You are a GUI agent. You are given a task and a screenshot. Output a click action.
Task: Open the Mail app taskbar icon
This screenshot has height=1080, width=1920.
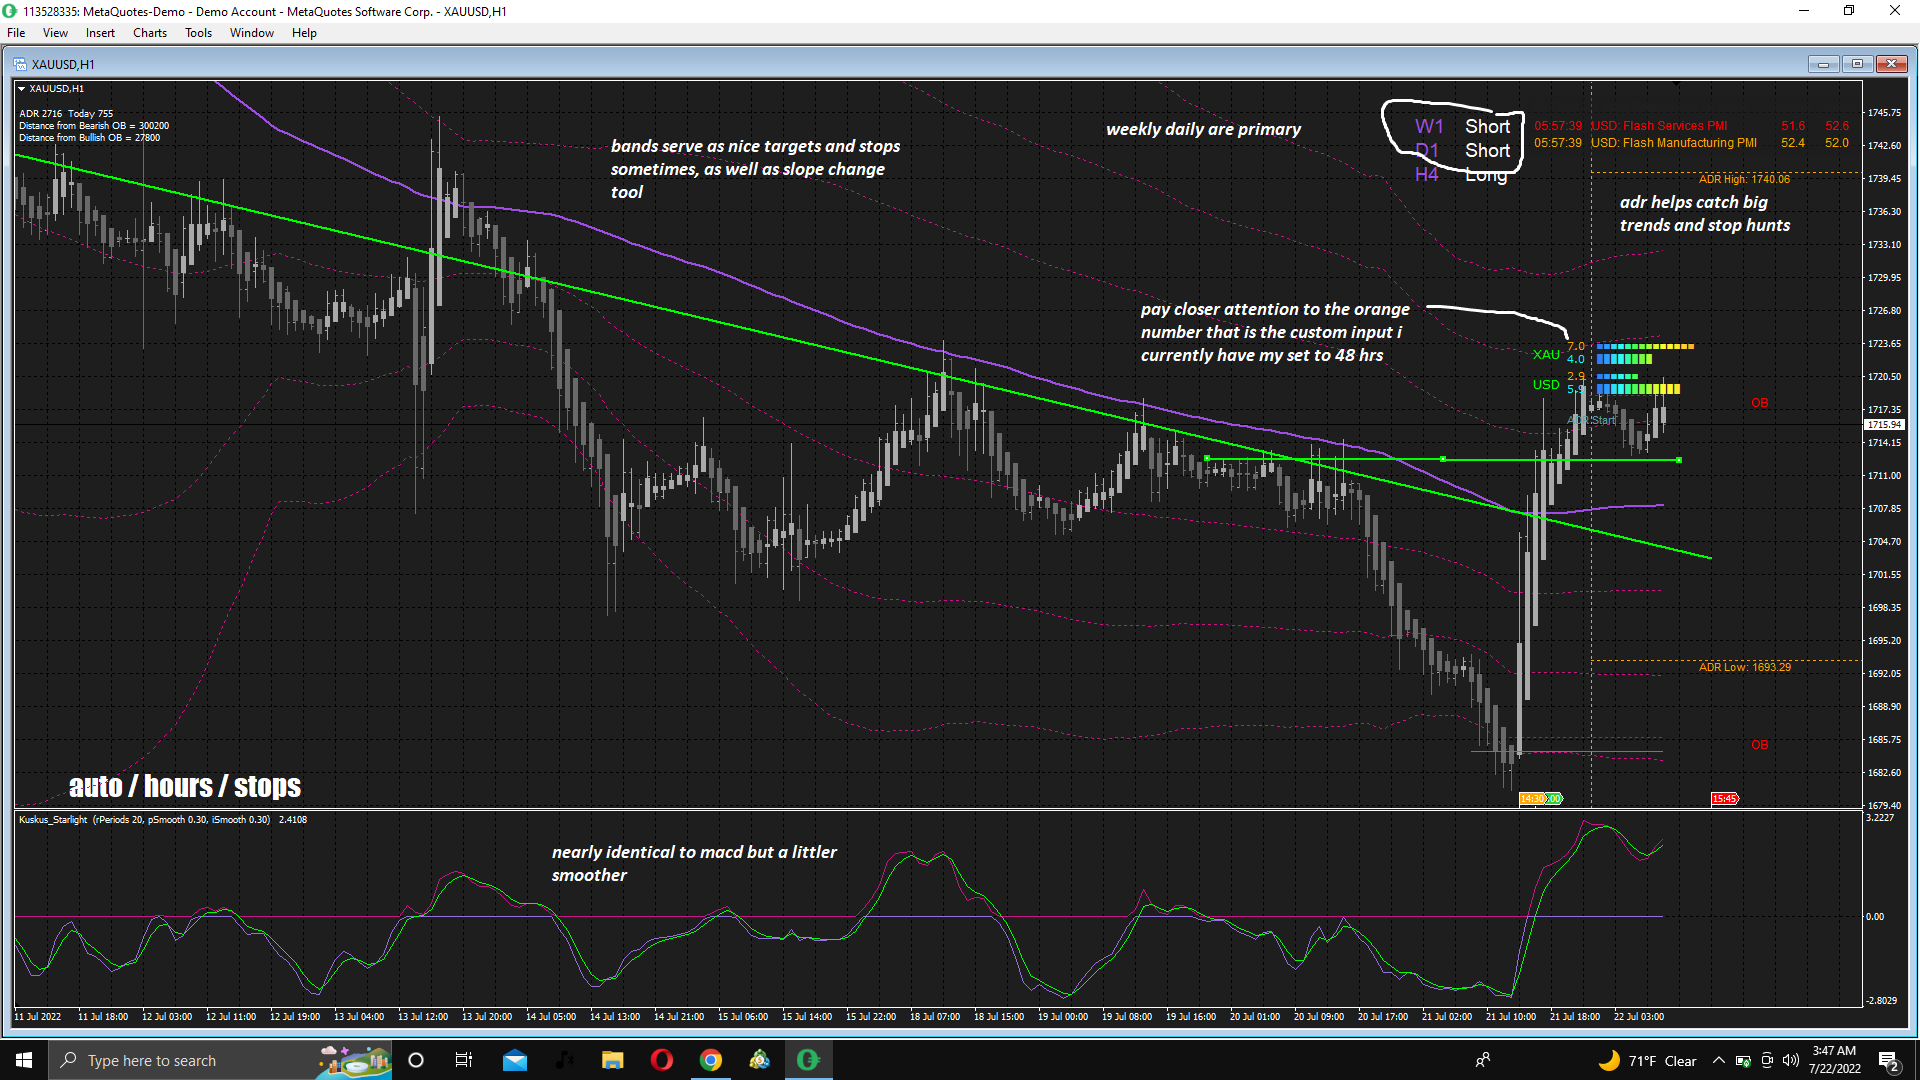pyautogui.click(x=514, y=1060)
